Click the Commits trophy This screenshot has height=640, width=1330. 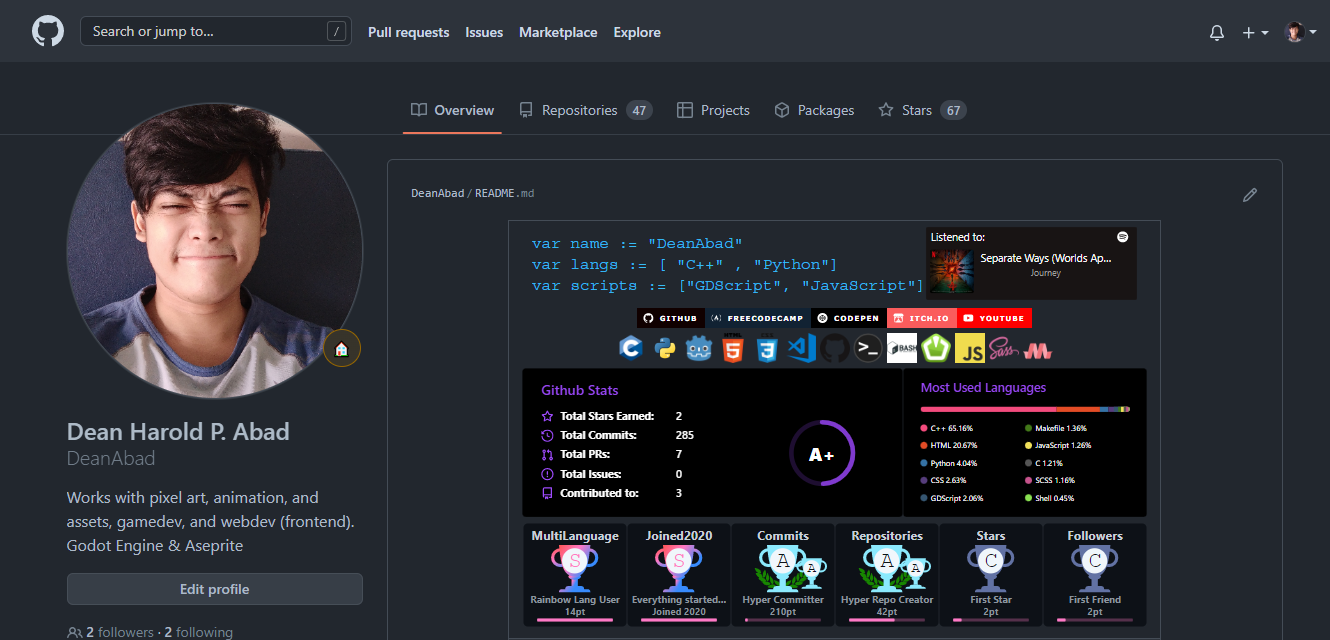point(783,575)
